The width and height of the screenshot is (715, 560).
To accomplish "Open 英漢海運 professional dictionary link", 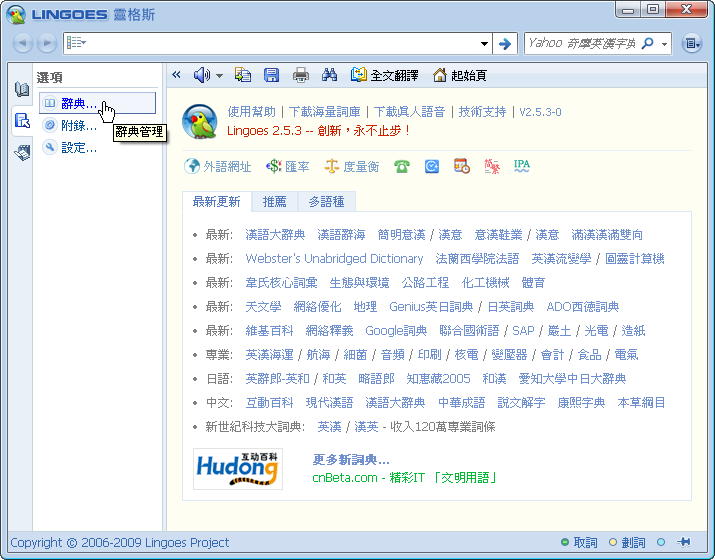I will tap(269, 354).
